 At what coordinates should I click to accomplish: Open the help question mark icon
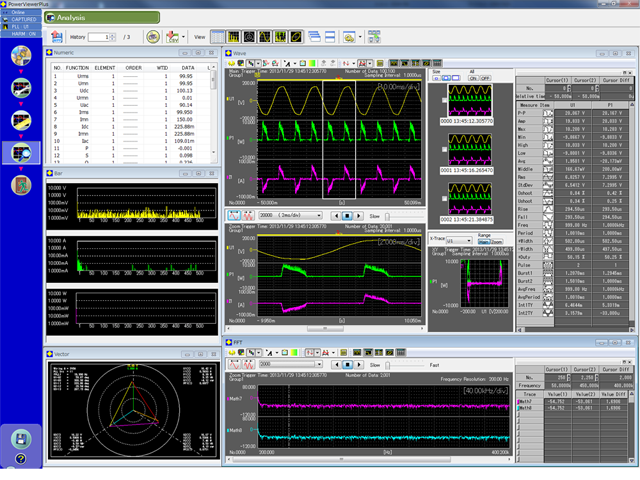(20, 459)
